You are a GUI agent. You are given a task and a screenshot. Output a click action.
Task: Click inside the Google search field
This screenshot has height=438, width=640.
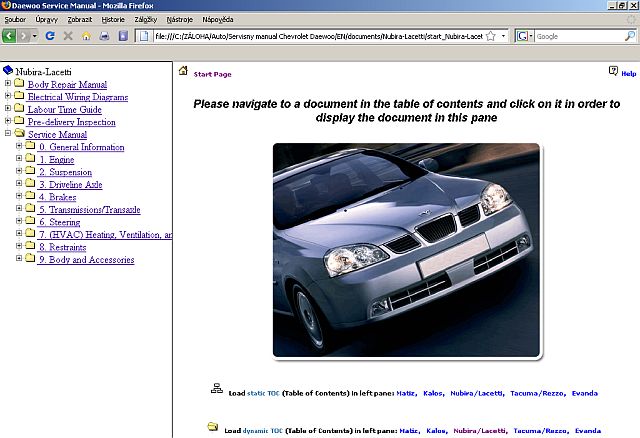[579, 36]
